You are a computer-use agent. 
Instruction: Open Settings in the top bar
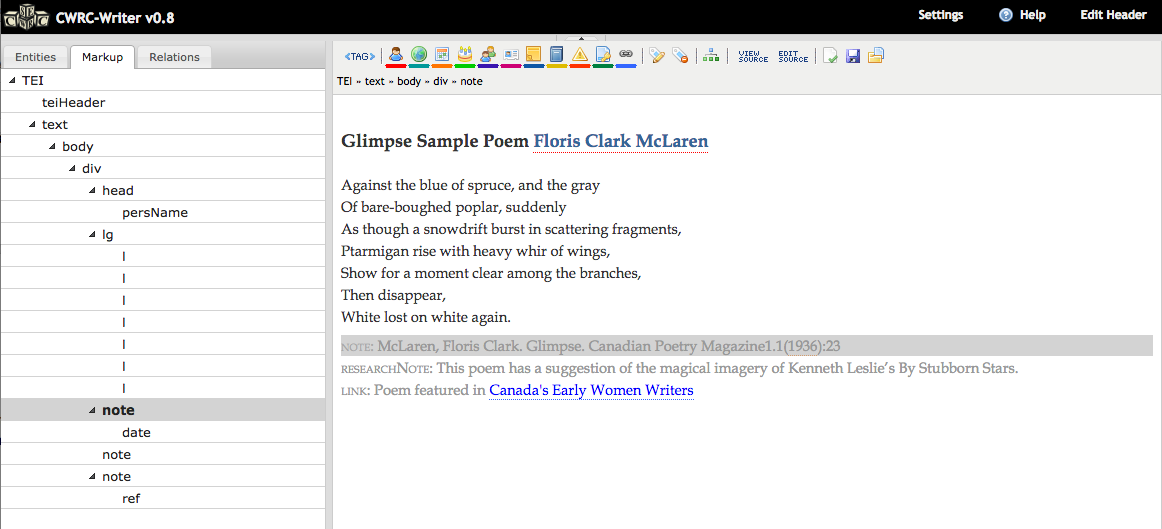pyautogui.click(x=940, y=15)
